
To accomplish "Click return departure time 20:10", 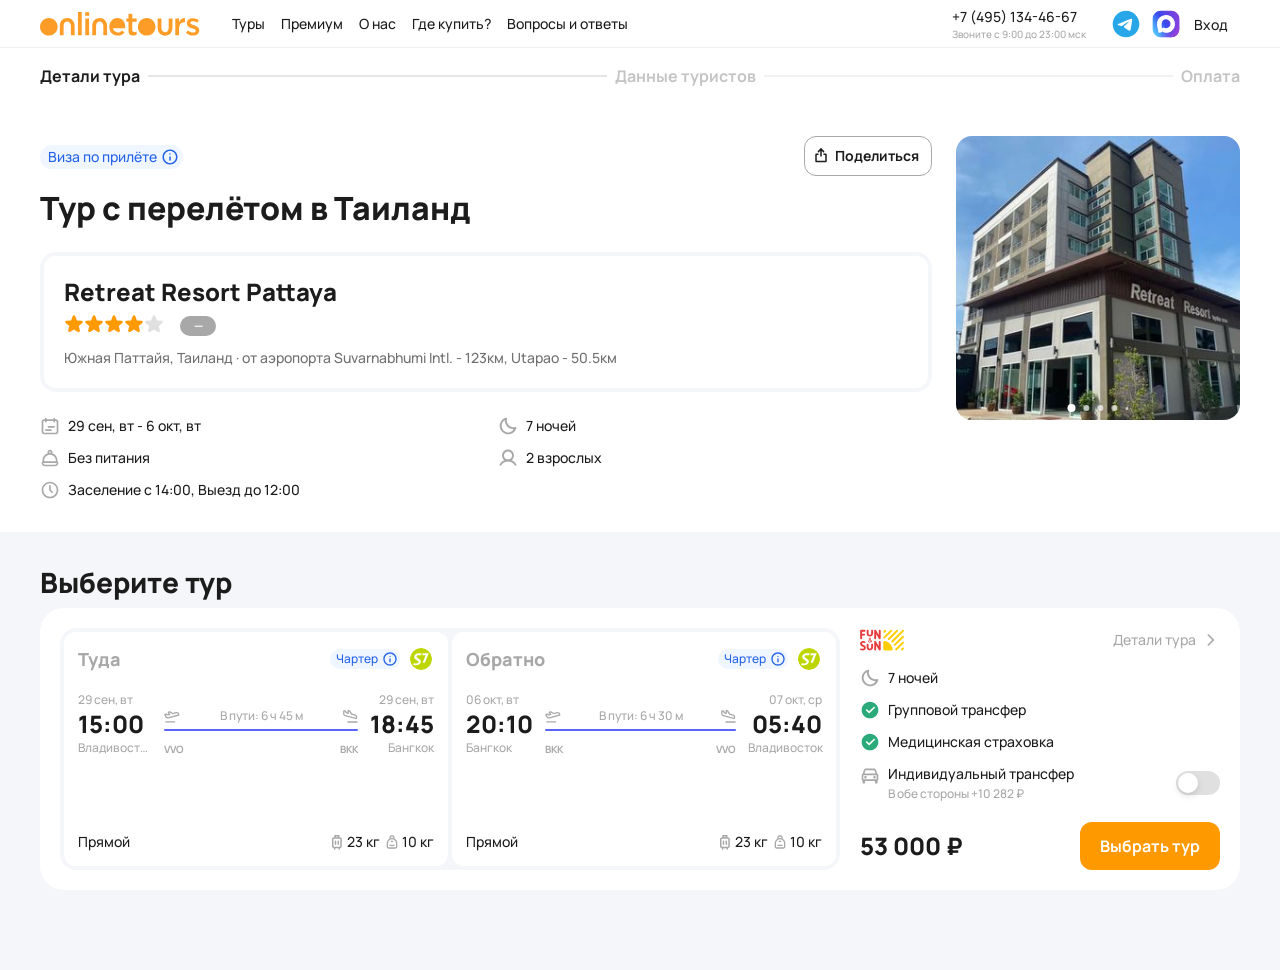I will (x=499, y=725).
